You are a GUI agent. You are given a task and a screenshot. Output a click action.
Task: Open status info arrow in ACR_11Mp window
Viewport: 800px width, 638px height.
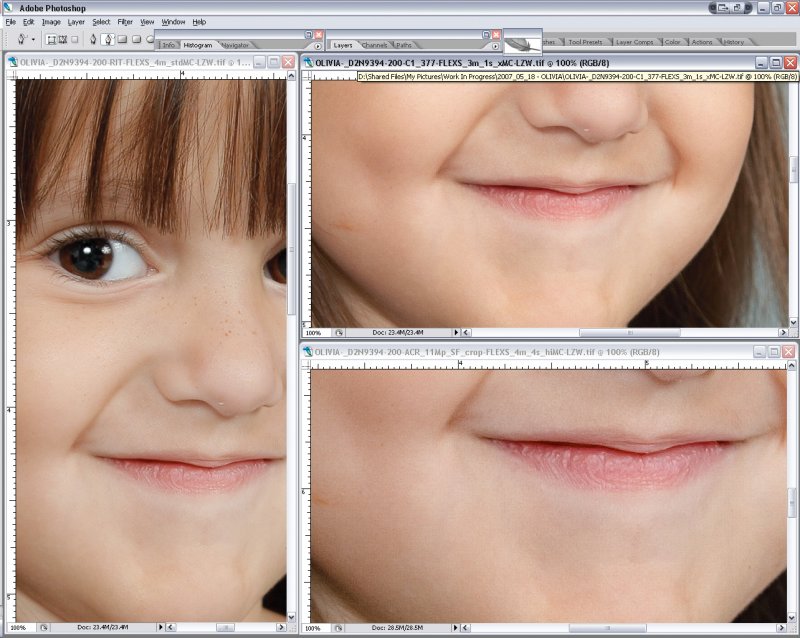tap(456, 628)
